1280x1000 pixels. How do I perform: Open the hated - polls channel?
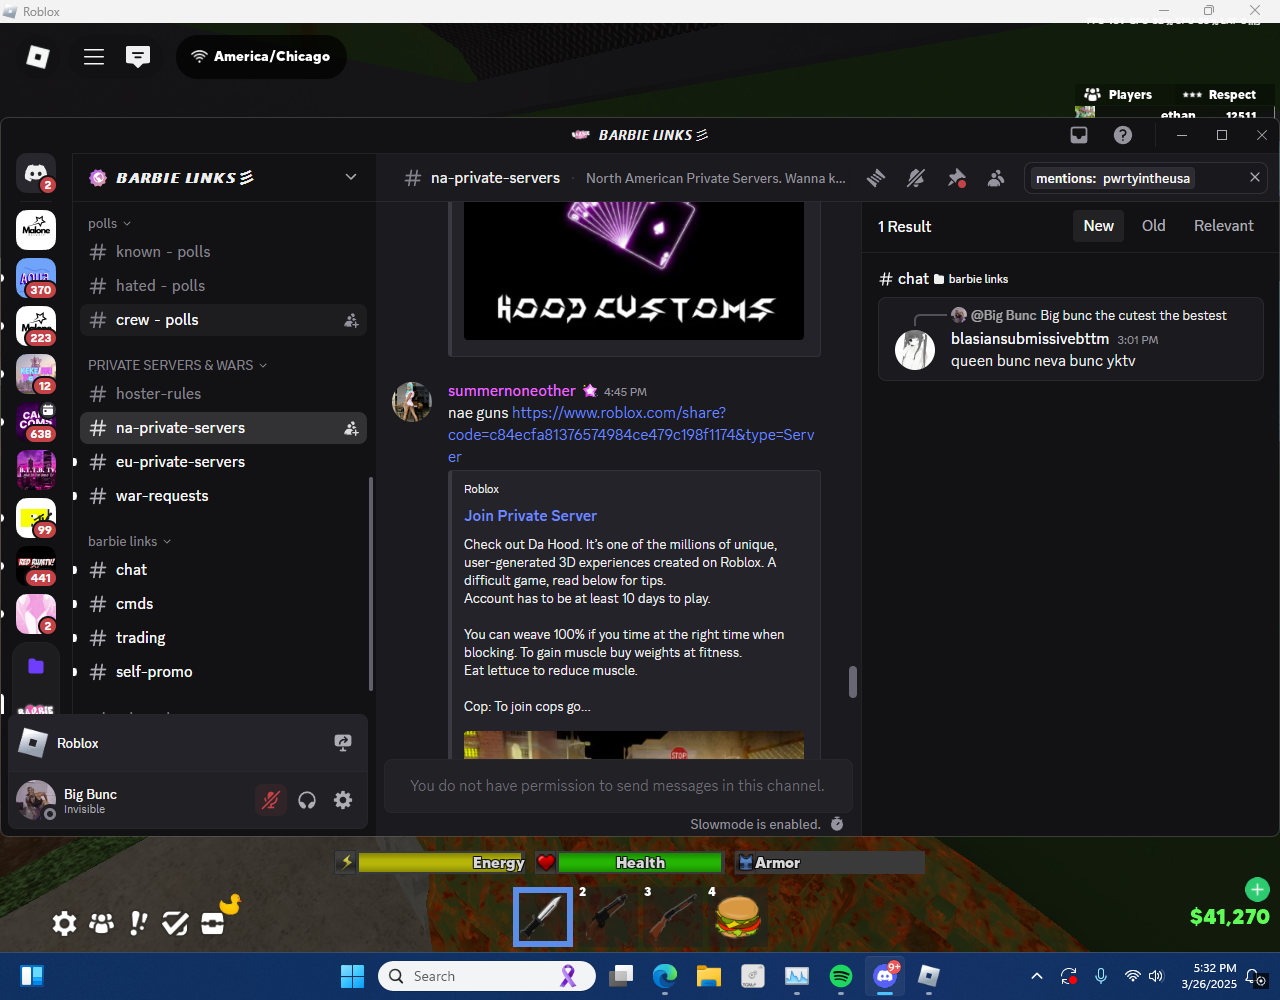click(223, 286)
